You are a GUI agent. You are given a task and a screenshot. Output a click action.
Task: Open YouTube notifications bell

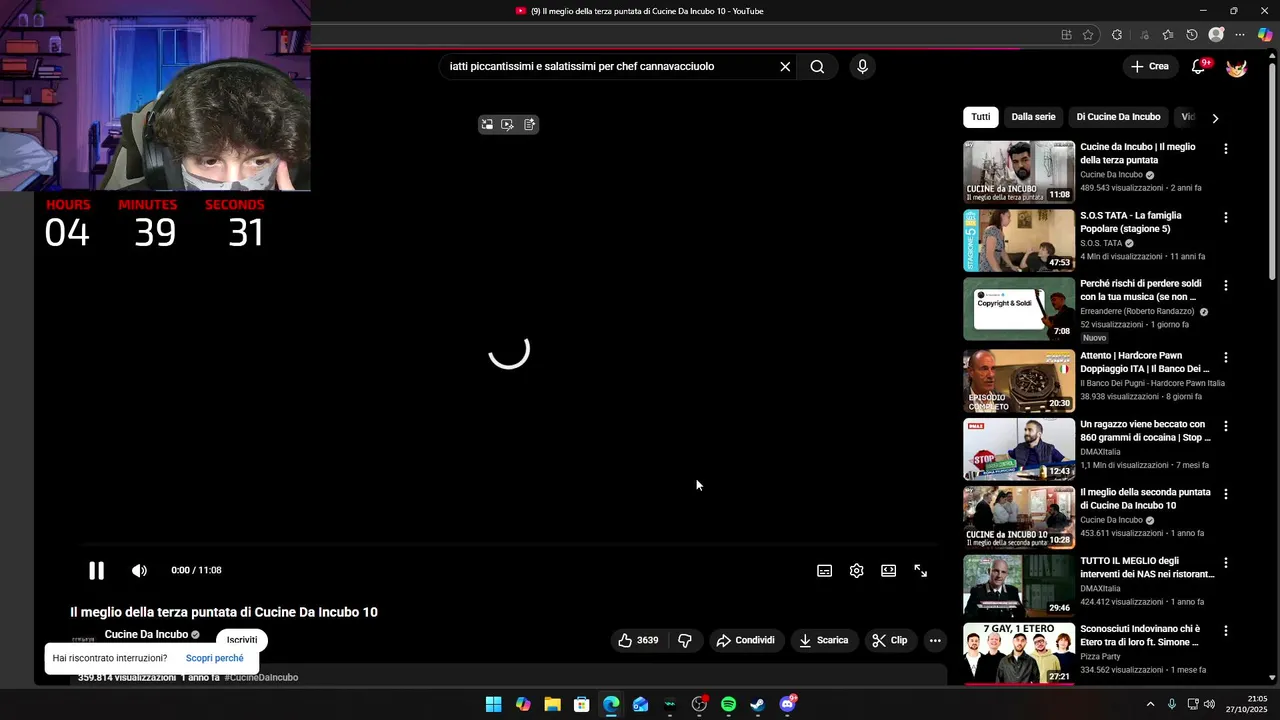tap(1198, 67)
